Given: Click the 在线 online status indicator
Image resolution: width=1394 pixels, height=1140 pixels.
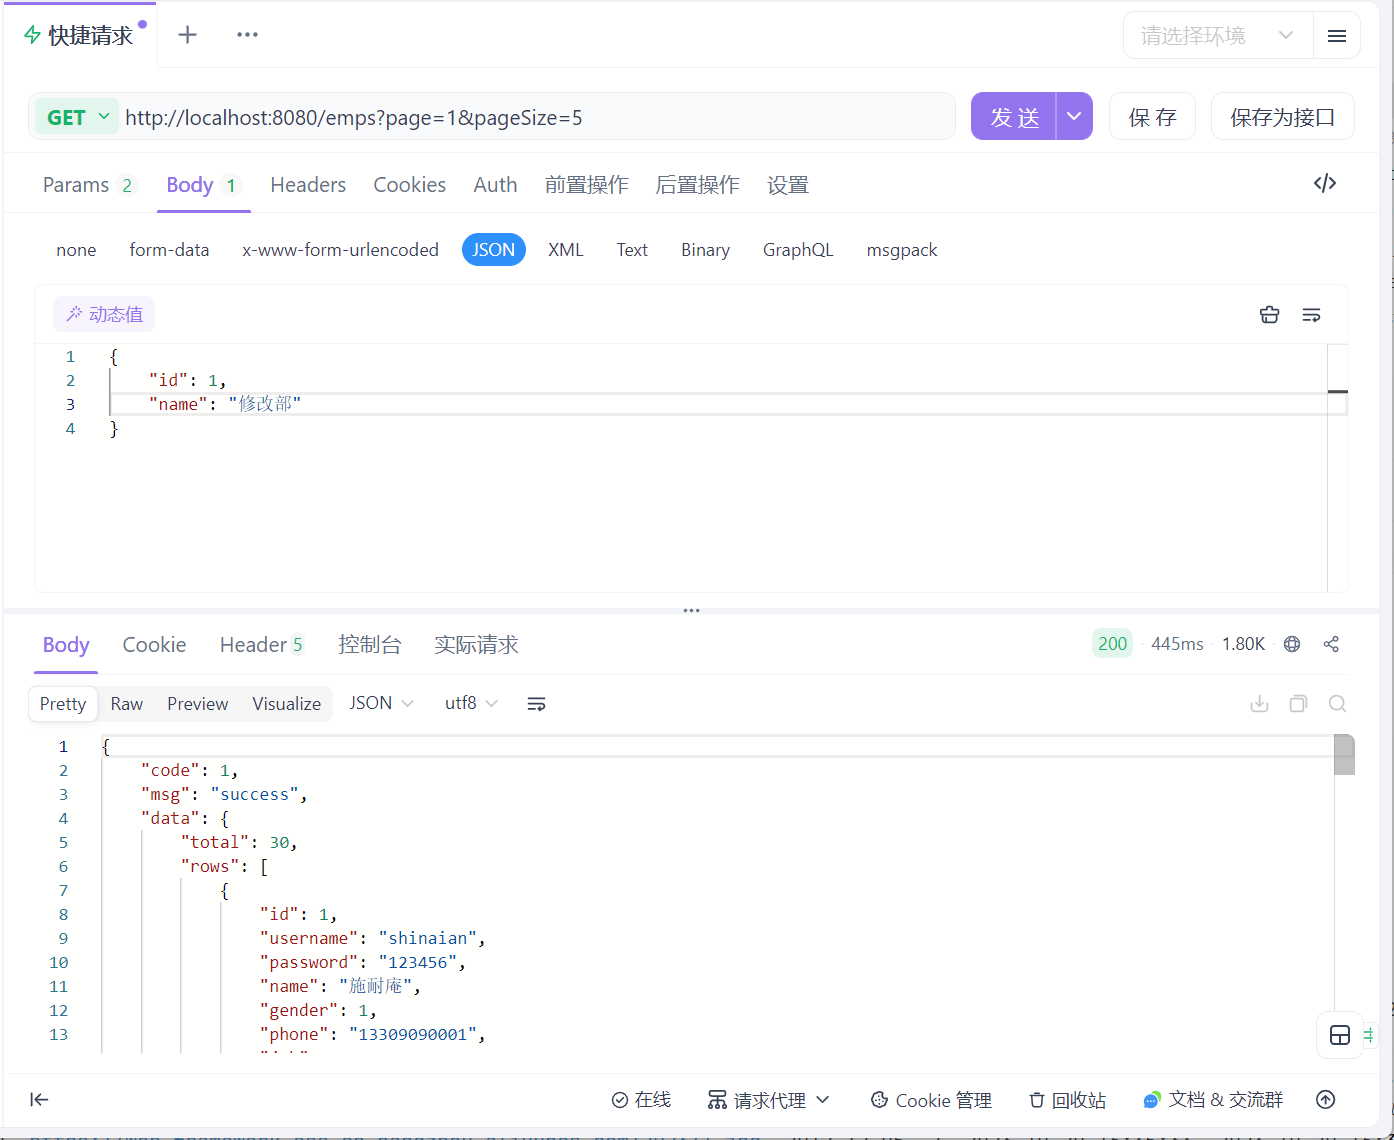Looking at the screenshot, I should [x=641, y=1100].
